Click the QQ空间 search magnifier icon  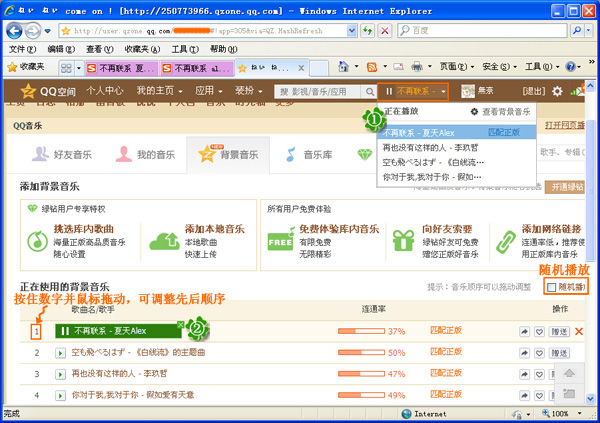click(369, 92)
